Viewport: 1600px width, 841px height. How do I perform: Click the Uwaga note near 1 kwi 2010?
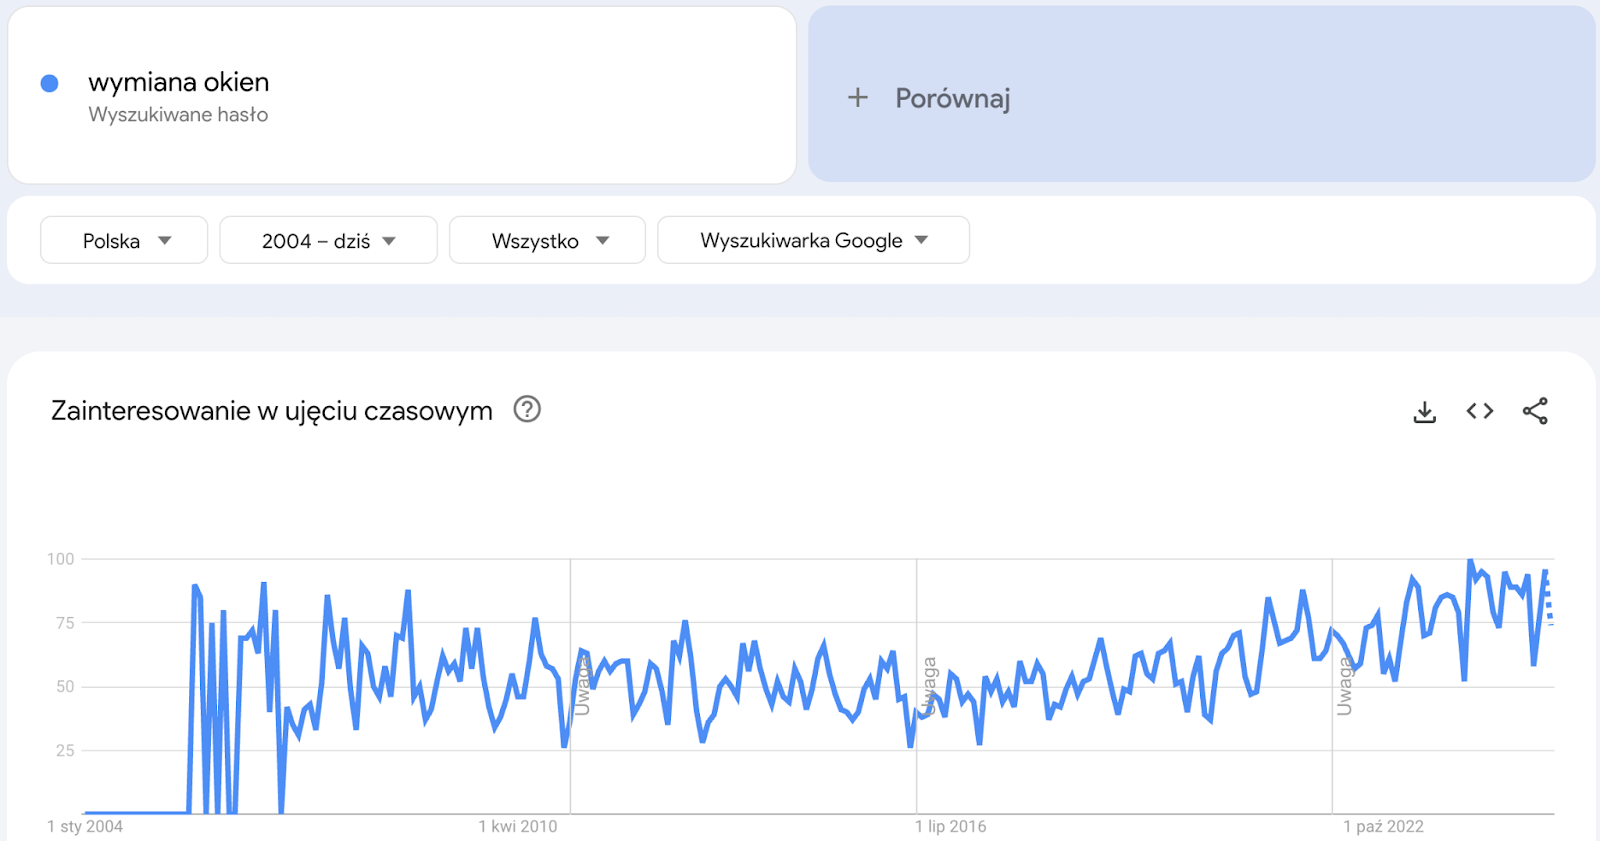582,685
